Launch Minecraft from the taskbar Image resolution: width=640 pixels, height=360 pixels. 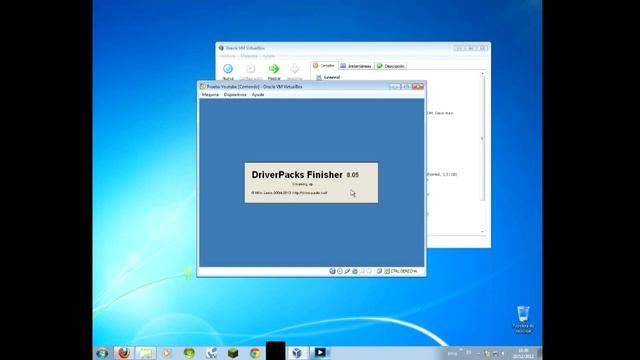[233, 353]
